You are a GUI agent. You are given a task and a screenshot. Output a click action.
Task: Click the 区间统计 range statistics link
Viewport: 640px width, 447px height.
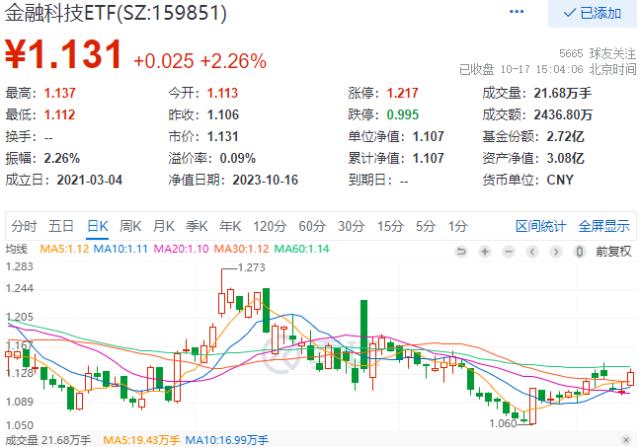pyautogui.click(x=540, y=225)
